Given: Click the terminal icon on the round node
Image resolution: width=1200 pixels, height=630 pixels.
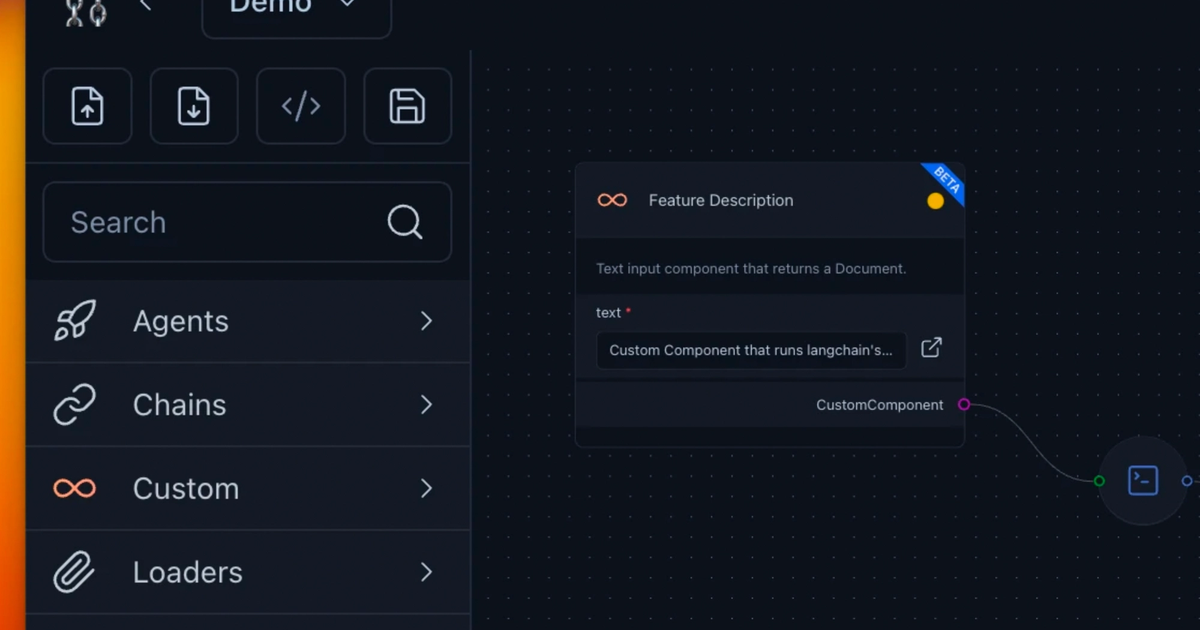Looking at the screenshot, I should click(x=1143, y=481).
